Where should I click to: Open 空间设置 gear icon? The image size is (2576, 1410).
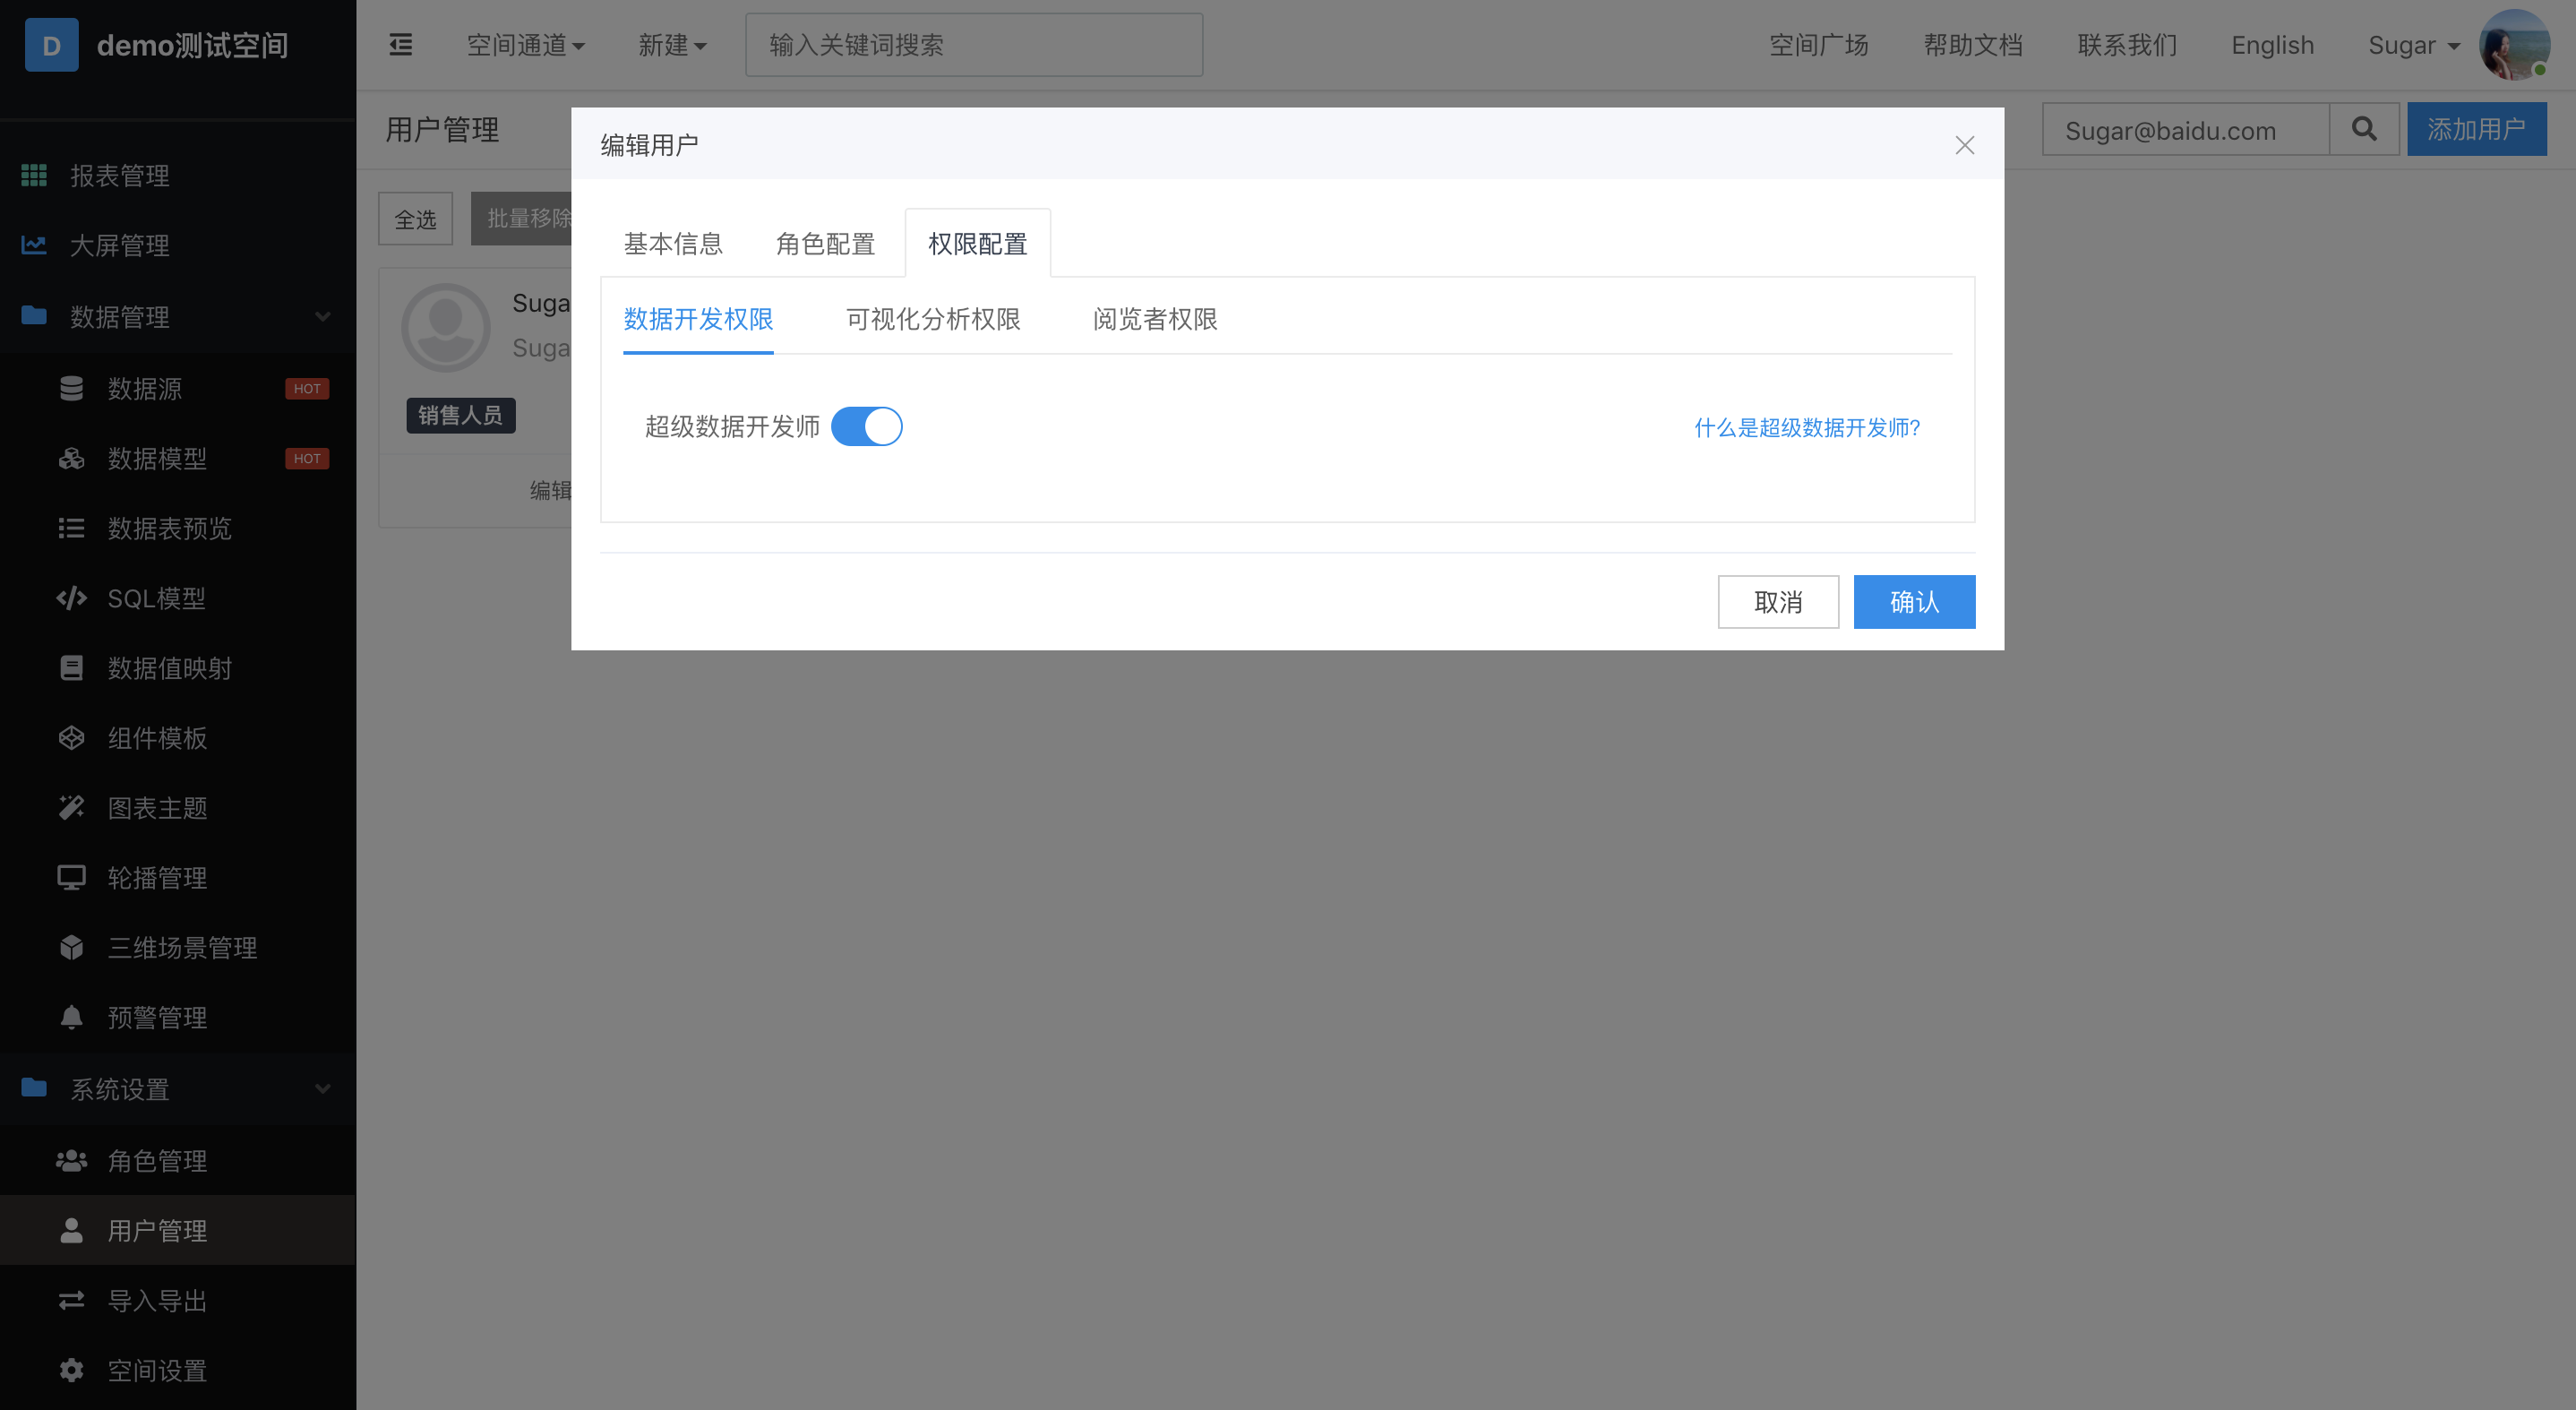(71, 1370)
